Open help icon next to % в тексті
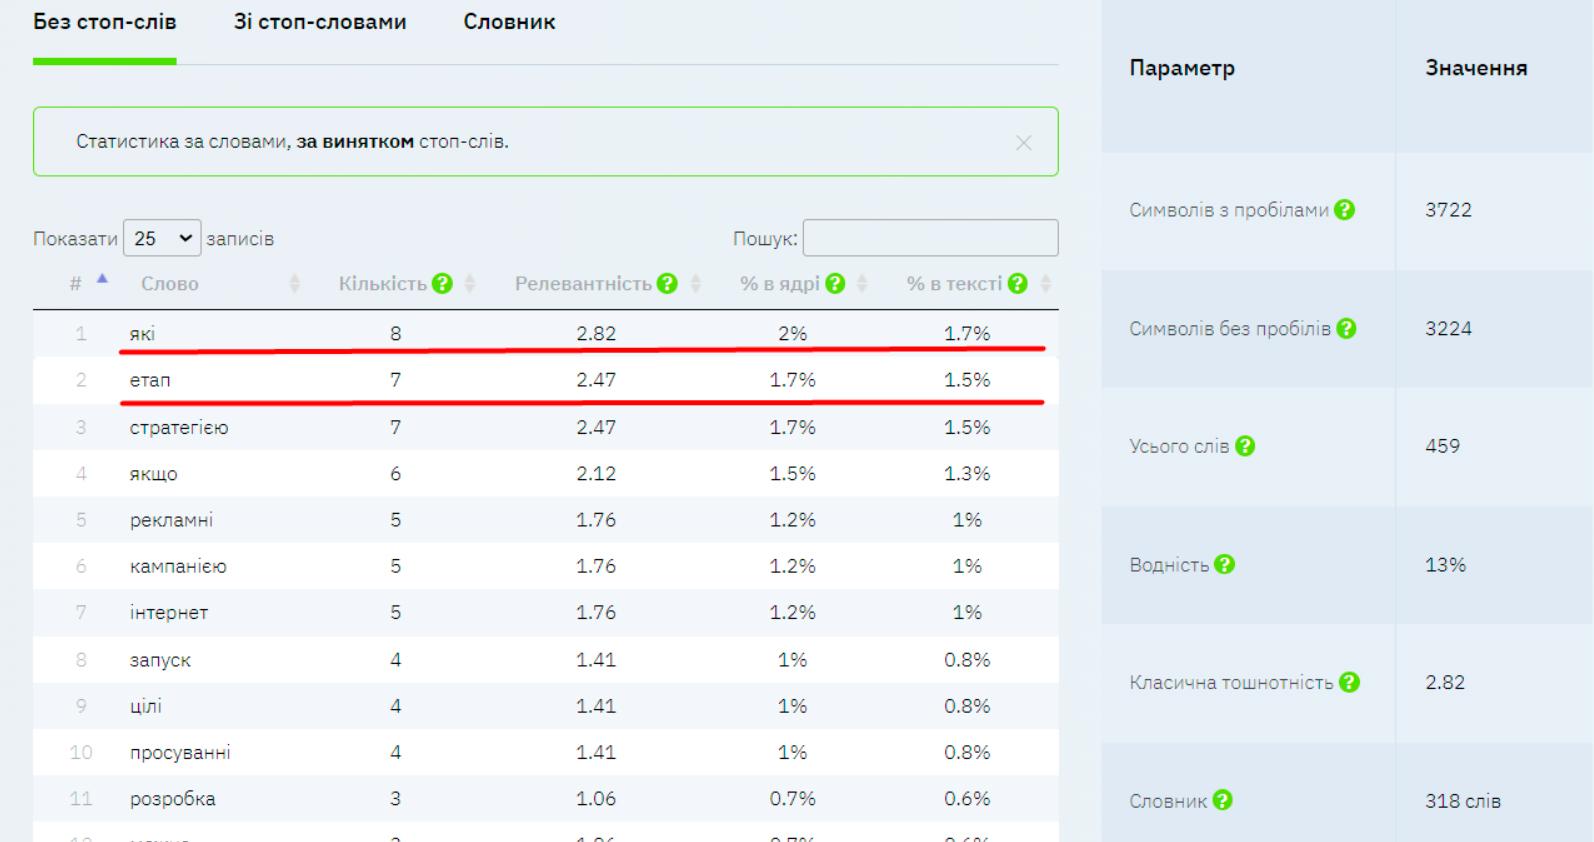This screenshot has width=1594, height=842. (1018, 284)
